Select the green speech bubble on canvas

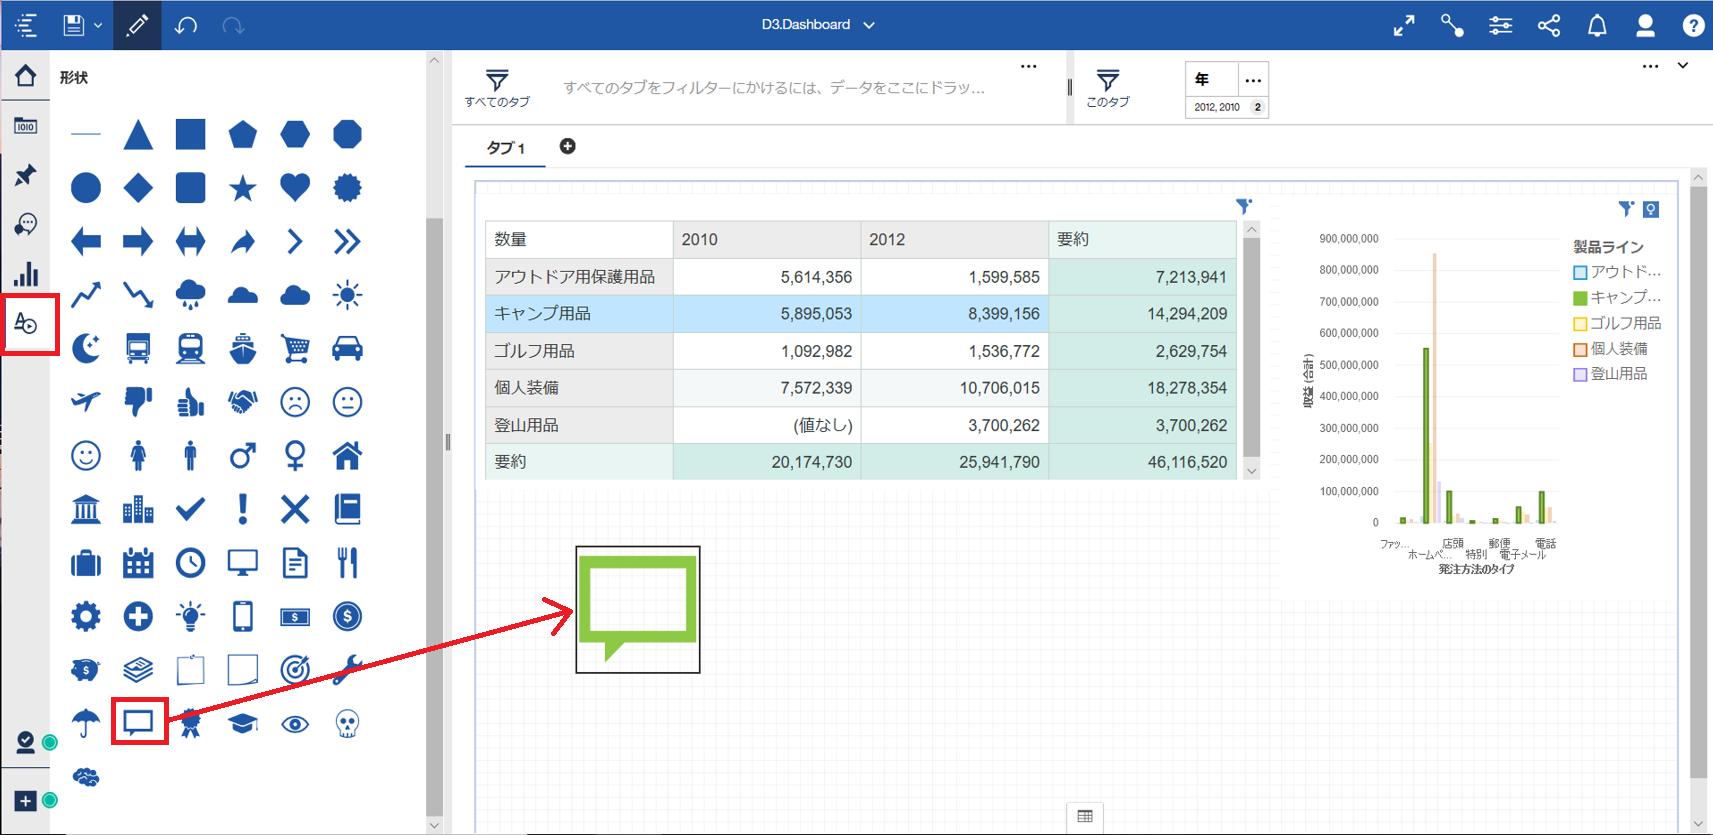tap(638, 609)
